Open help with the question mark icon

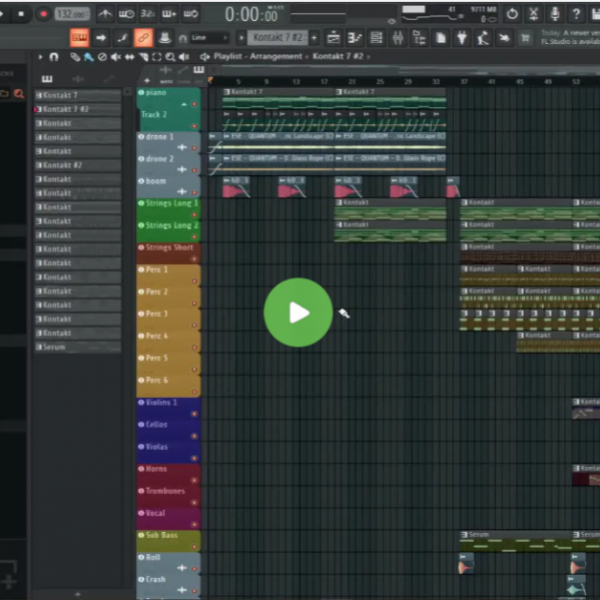(x=578, y=14)
